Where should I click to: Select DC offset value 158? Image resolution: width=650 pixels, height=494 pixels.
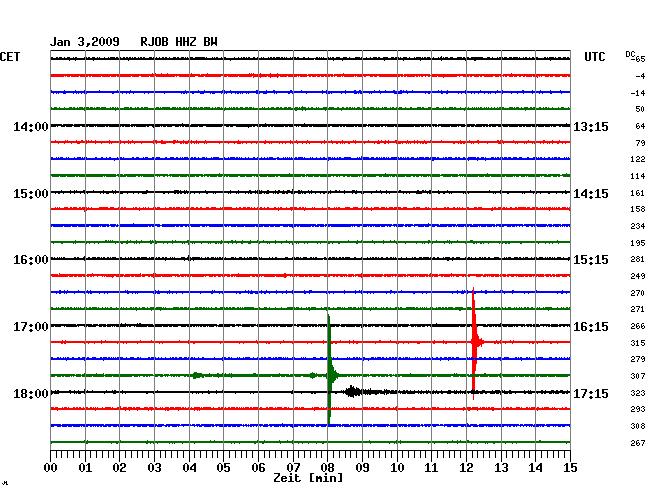point(638,209)
